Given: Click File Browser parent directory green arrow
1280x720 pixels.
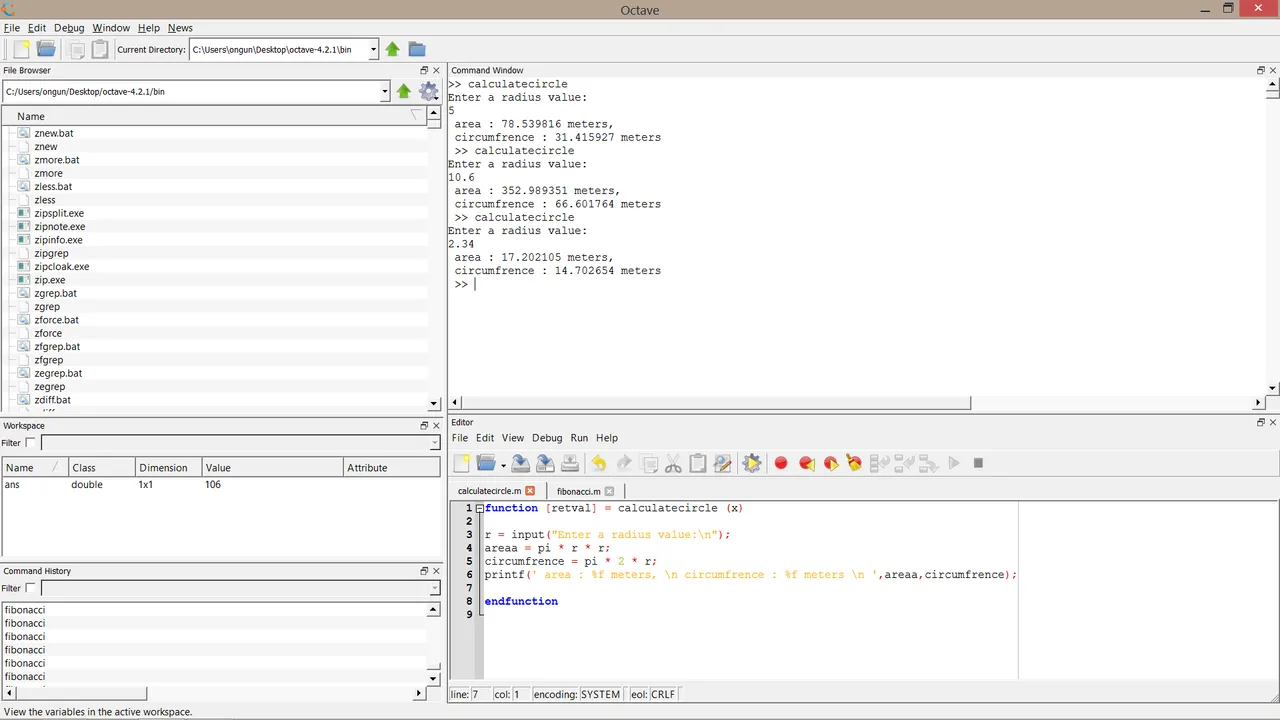Looking at the screenshot, I should (404, 91).
